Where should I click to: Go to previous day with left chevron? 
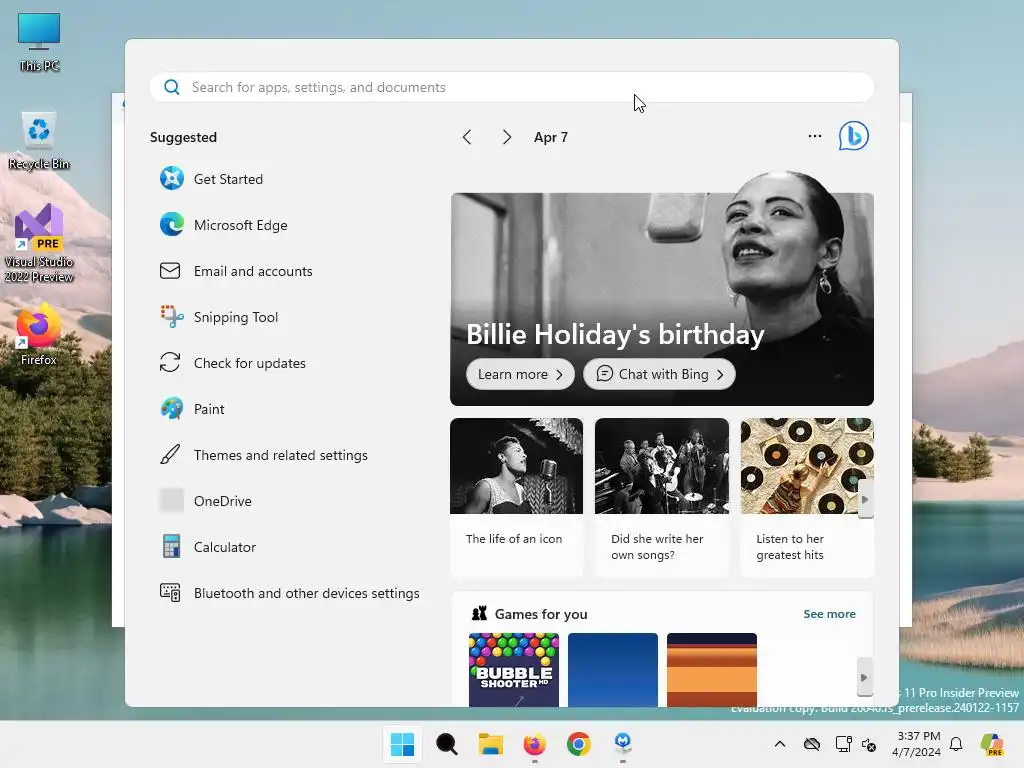click(466, 137)
